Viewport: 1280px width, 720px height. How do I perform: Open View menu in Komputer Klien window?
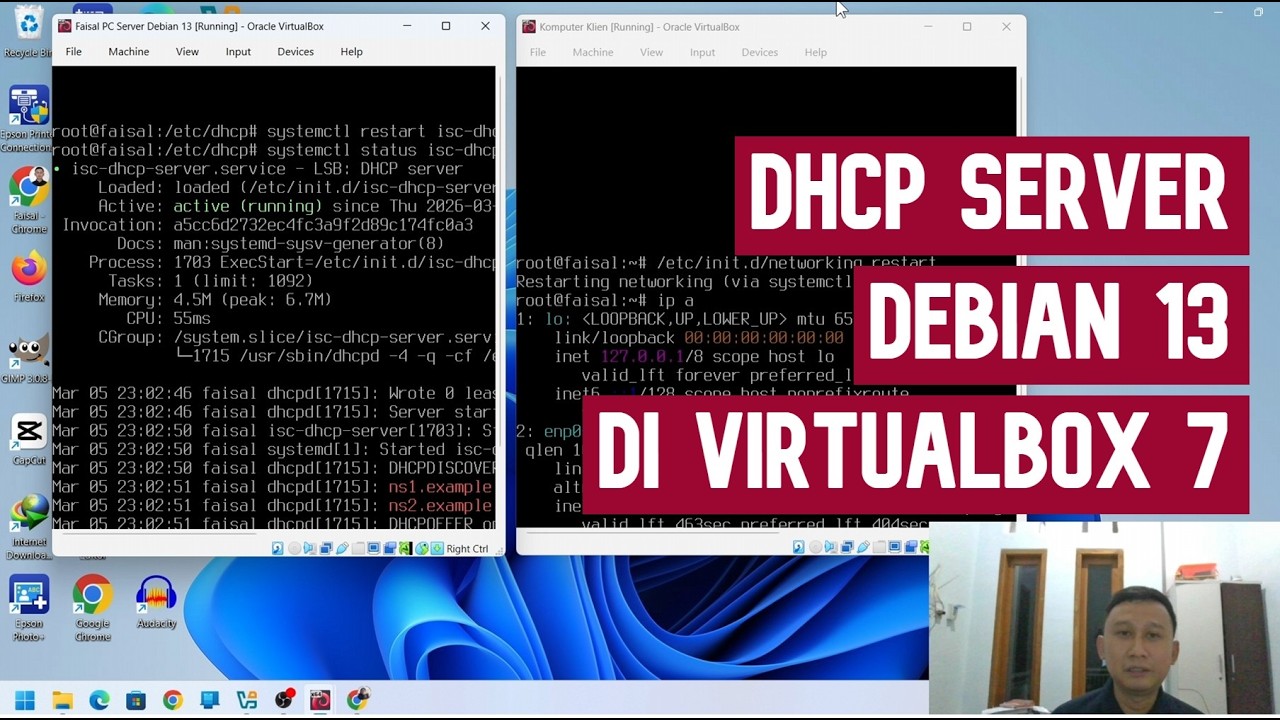(651, 52)
